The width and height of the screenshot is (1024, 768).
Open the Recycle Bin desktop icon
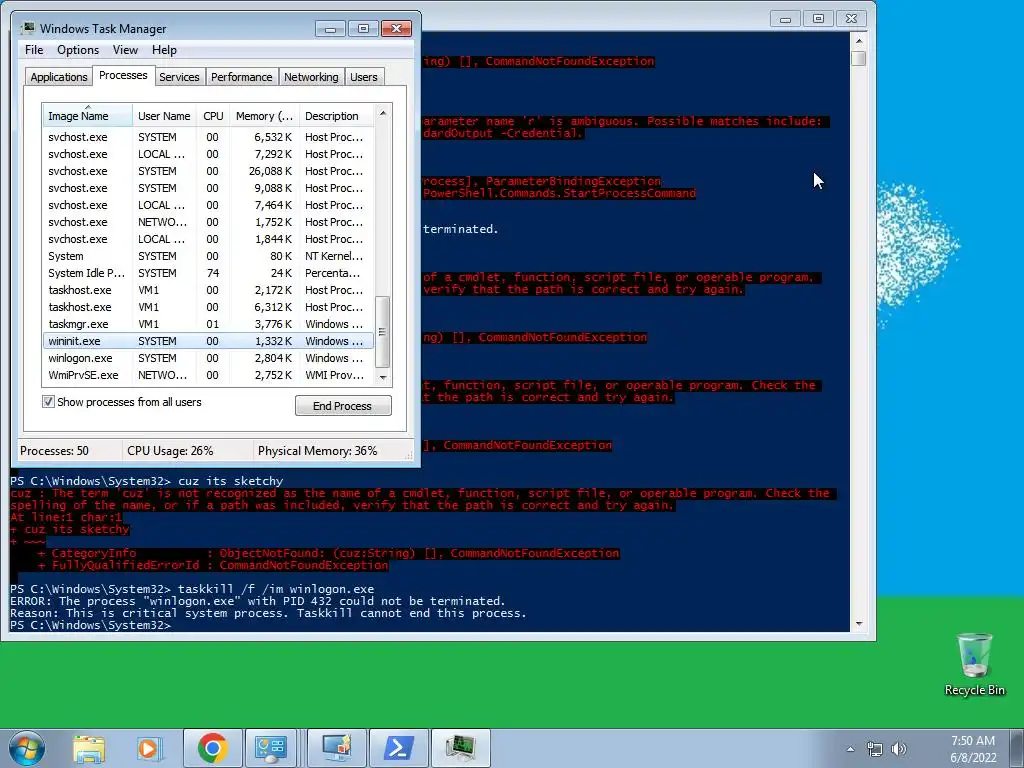pos(974,665)
